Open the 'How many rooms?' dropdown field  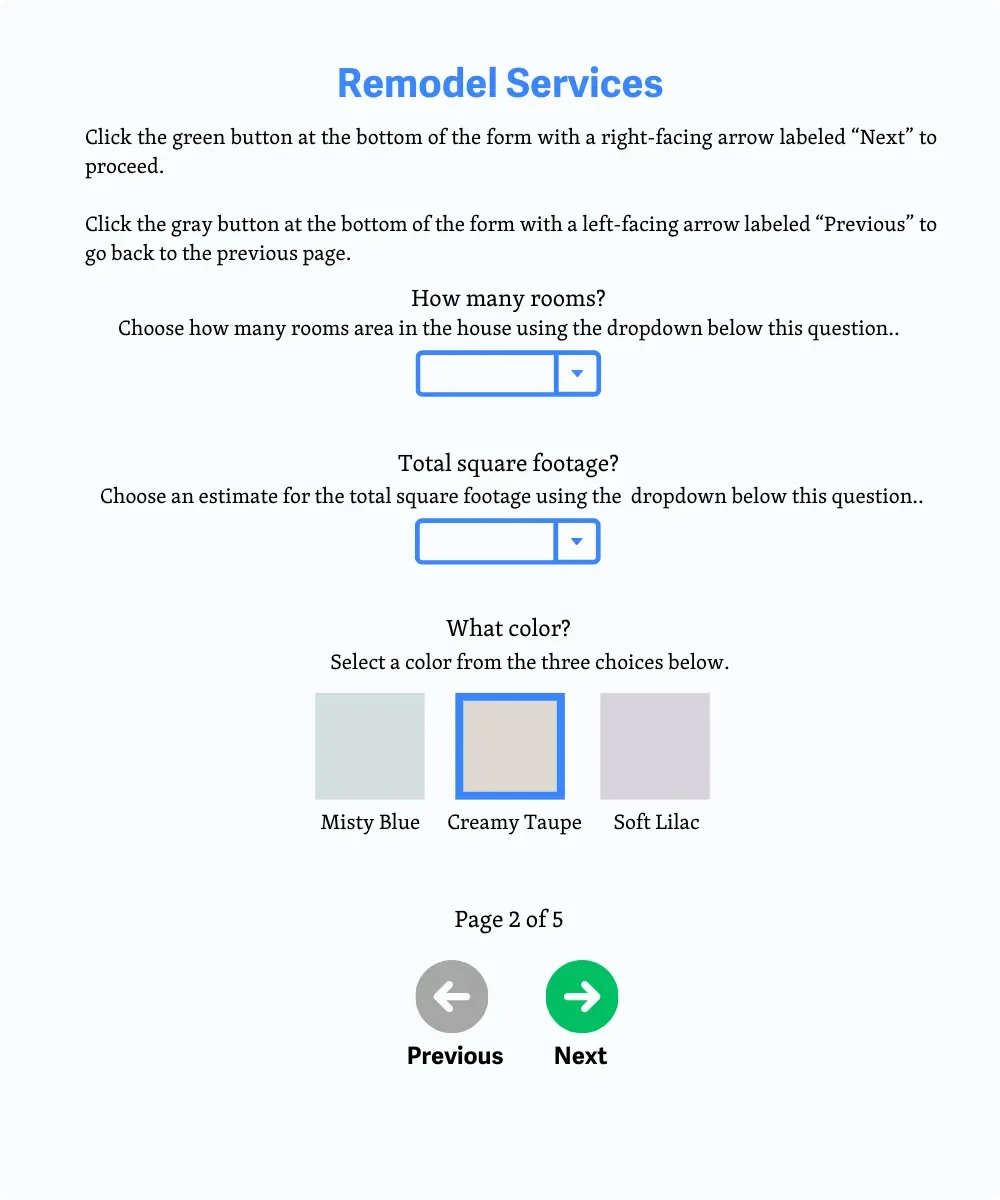pos(486,373)
